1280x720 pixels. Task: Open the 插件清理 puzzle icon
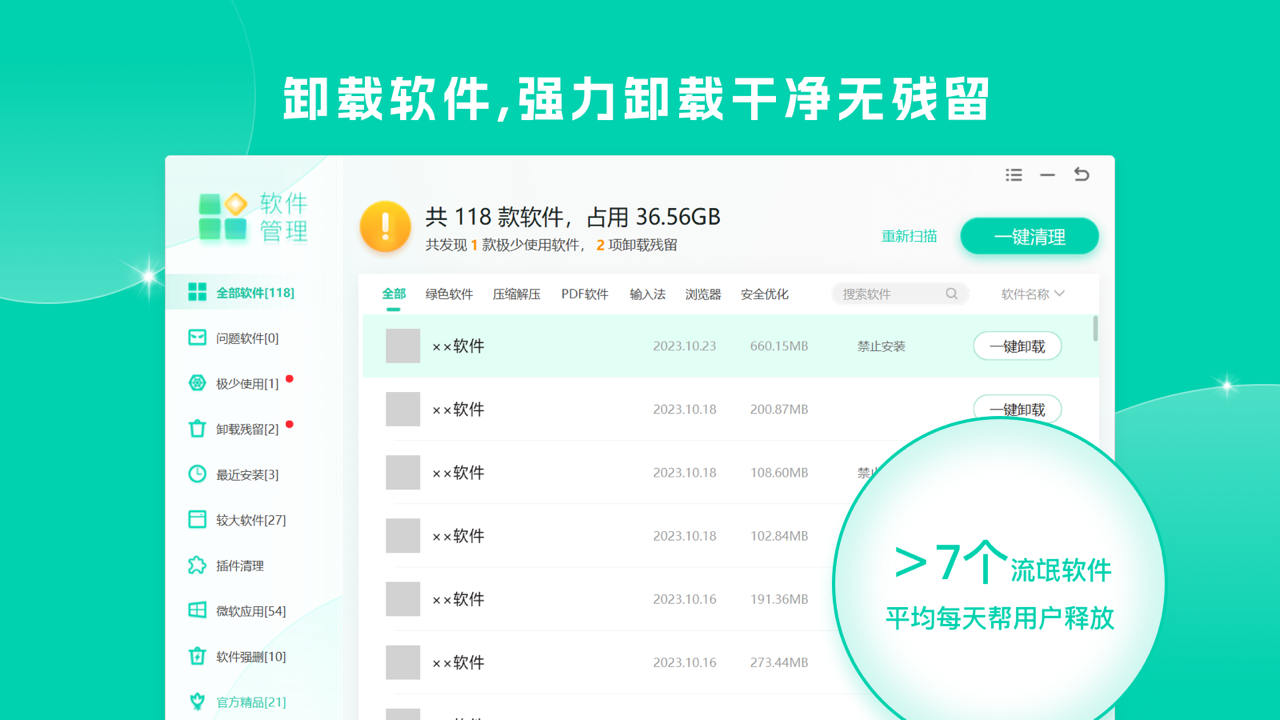pos(197,565)
